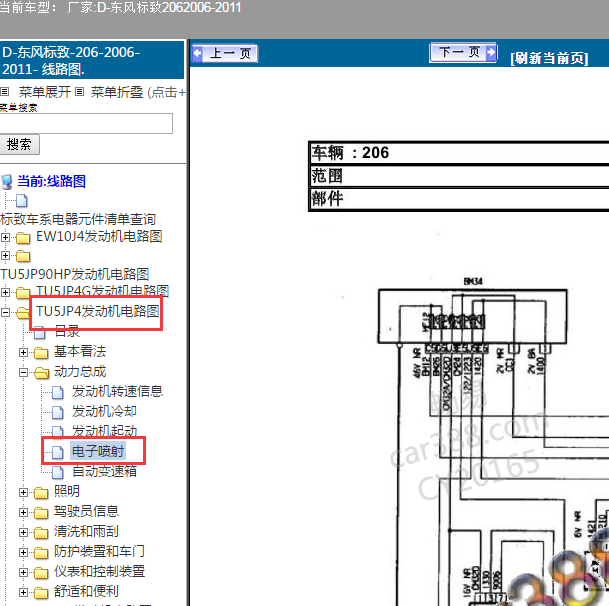Click the 照明 folder icon
The image size is (609, 606).
pyautogui.click(x=41, y=493)
